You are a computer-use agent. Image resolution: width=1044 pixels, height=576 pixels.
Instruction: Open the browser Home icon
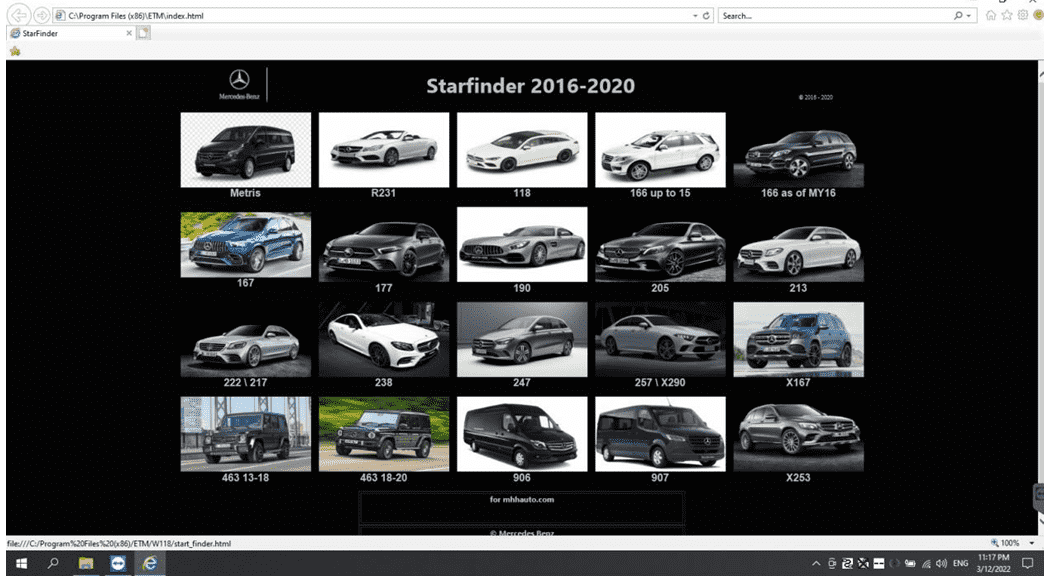[991, 15]
